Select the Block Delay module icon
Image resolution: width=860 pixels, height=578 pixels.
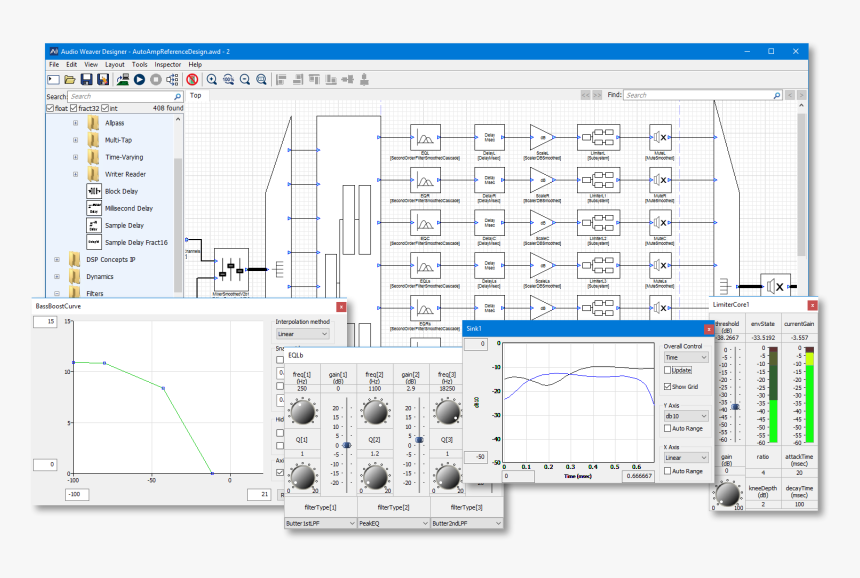click(94, 191)
